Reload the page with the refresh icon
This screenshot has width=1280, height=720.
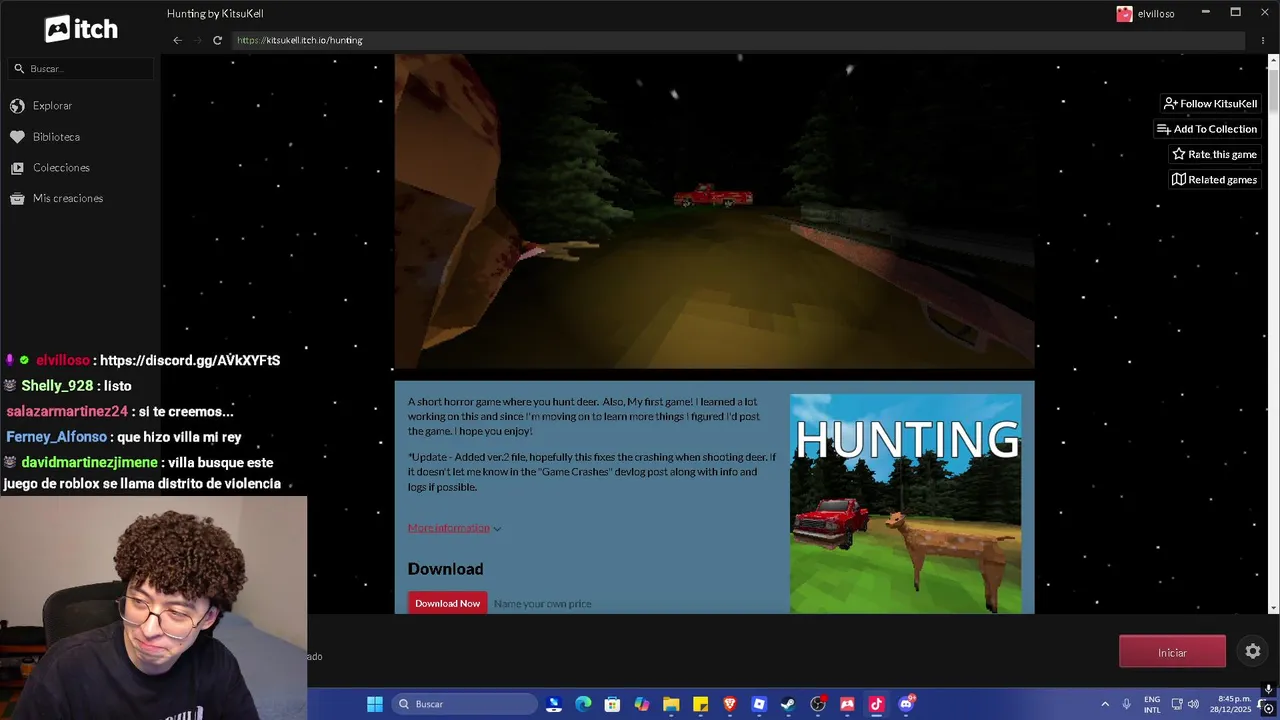(x=217, y=40)
